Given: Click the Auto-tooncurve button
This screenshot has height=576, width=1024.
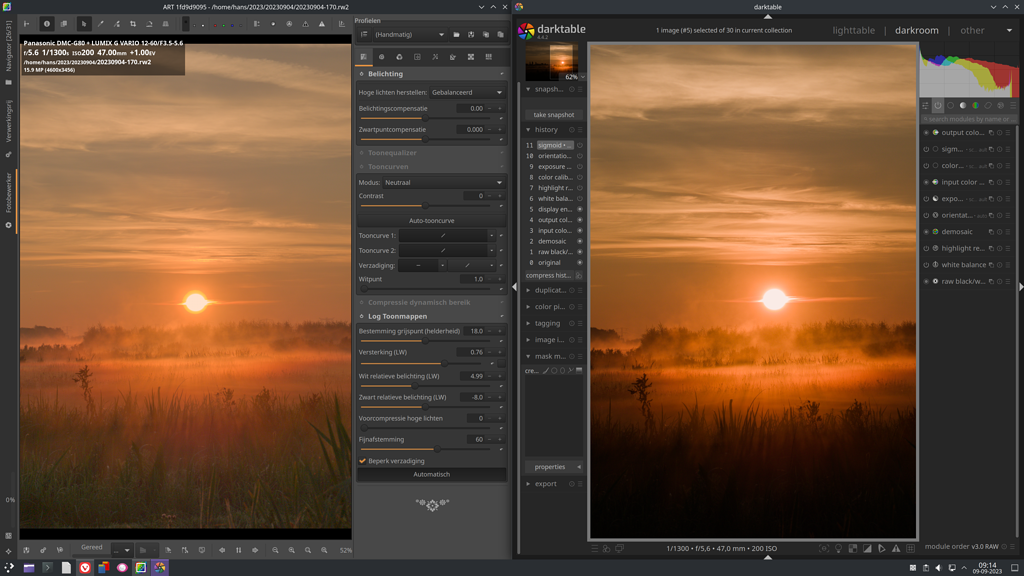Looking at the screenshot, I should [x=431, y=221].
